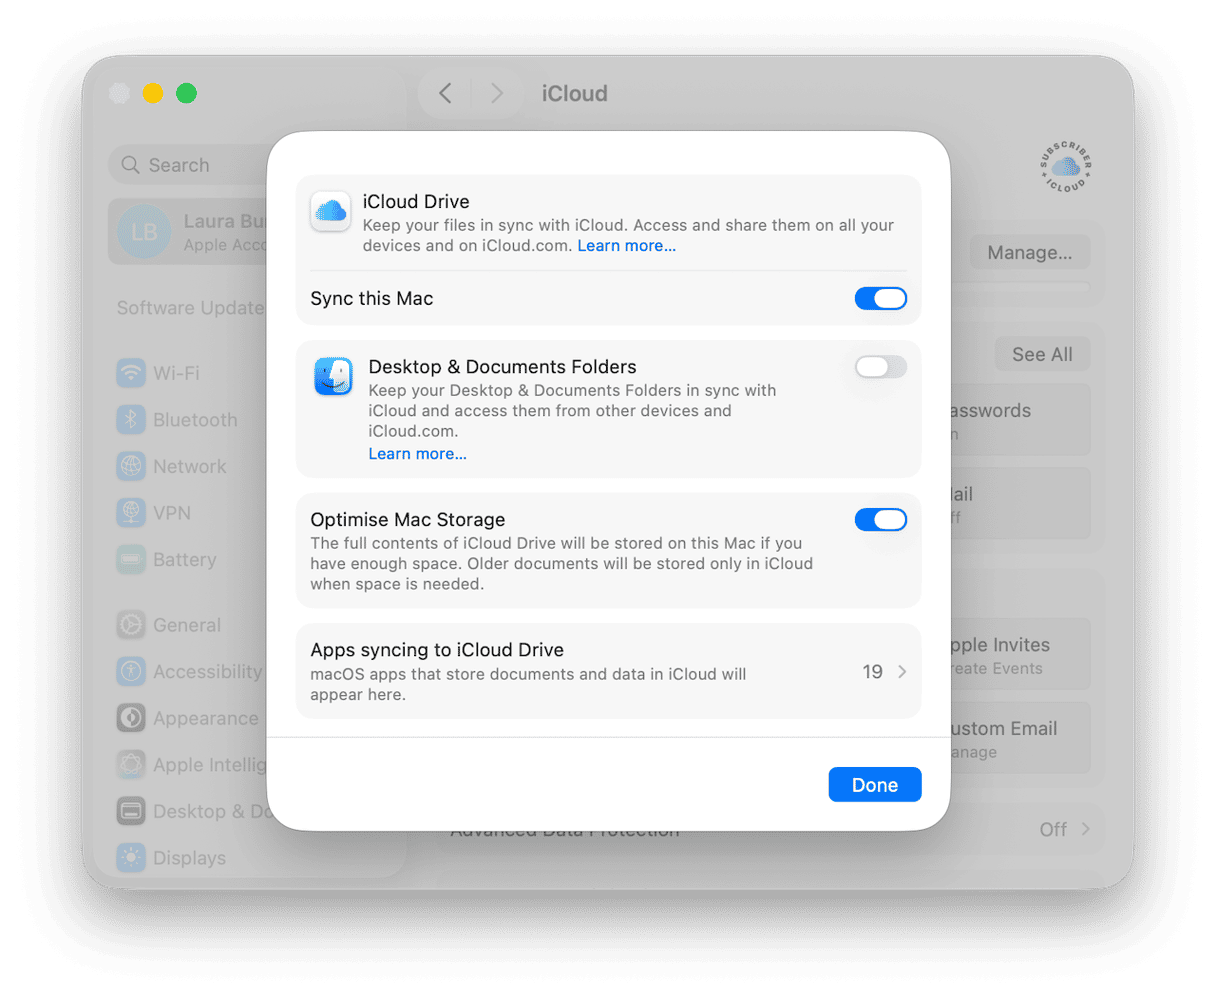Open Software Update sidebar entry
1216x997 pixels.
(190, 308)
